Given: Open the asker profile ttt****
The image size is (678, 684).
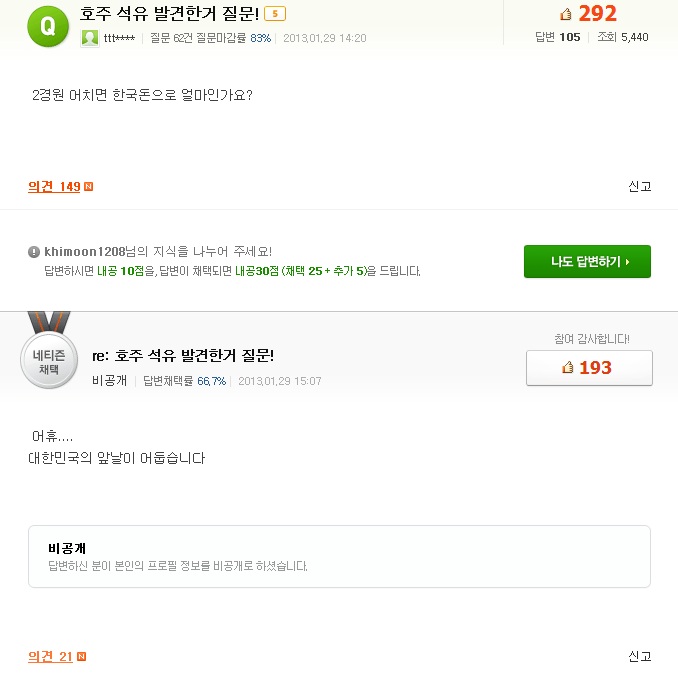Looking at the screenshot, I should pyautogui.click(x=119, y=38).
